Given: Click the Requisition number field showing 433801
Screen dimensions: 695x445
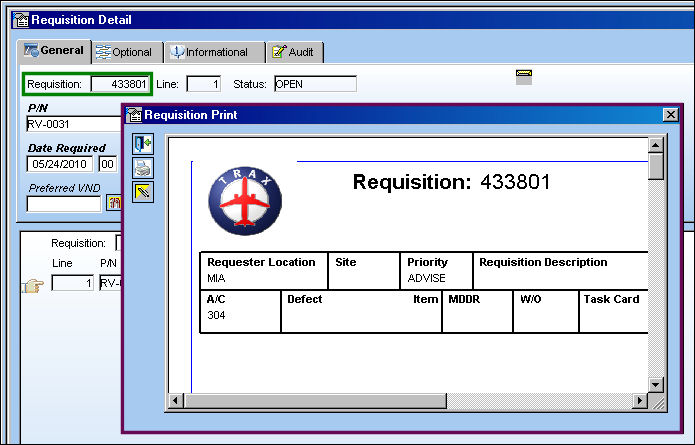Looking at the screenshot, I should click(120, 84).
